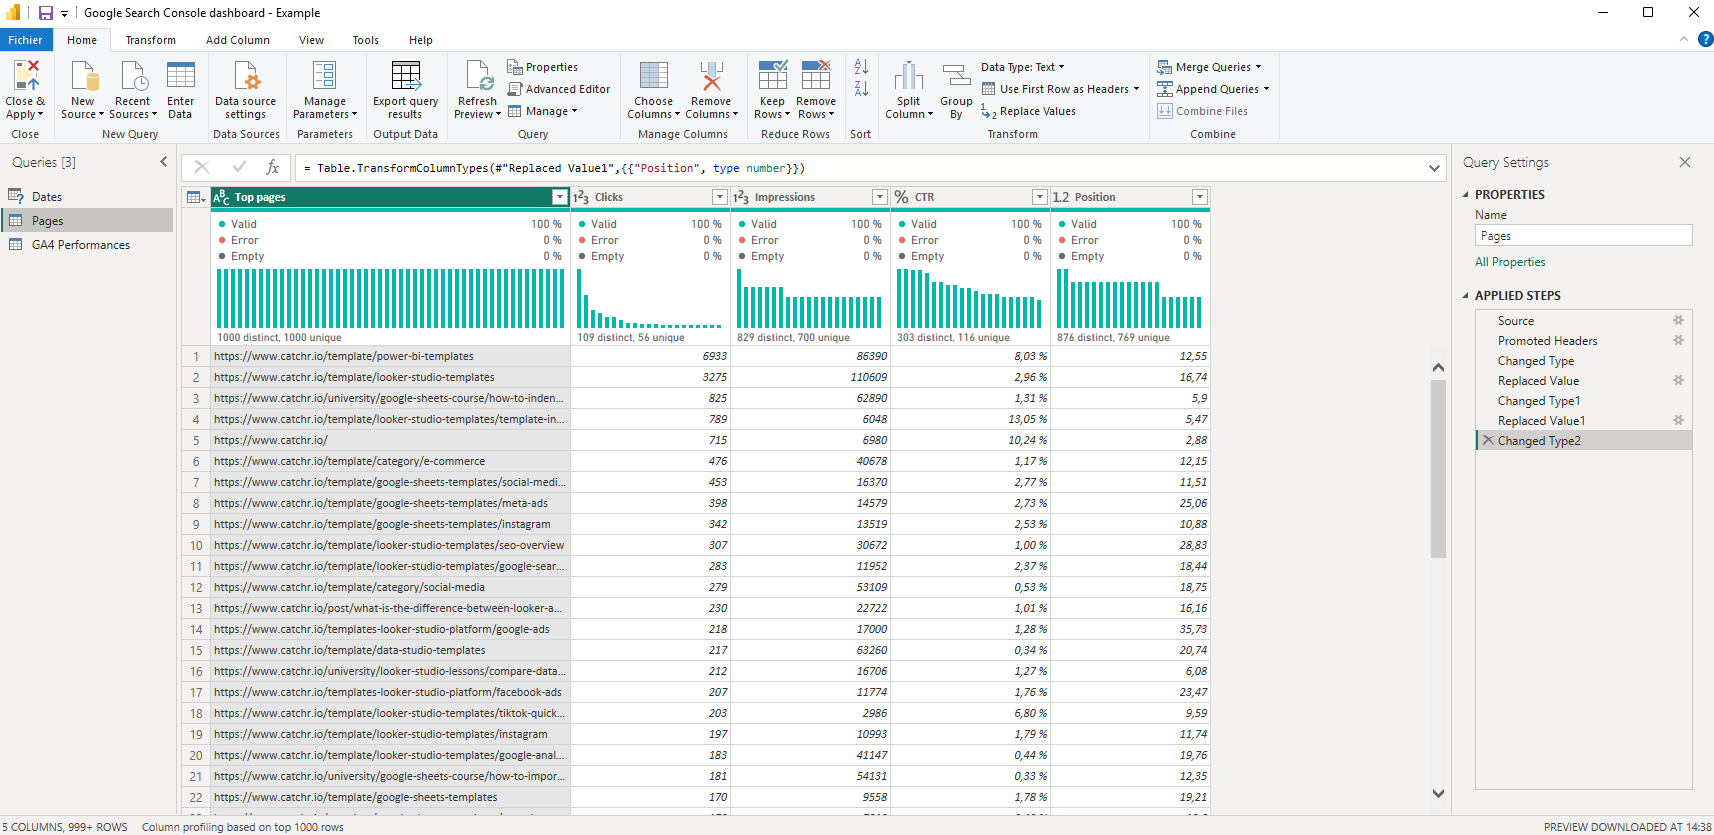
Task: Switch to the Help tab
Action: (x=421, y=40)
